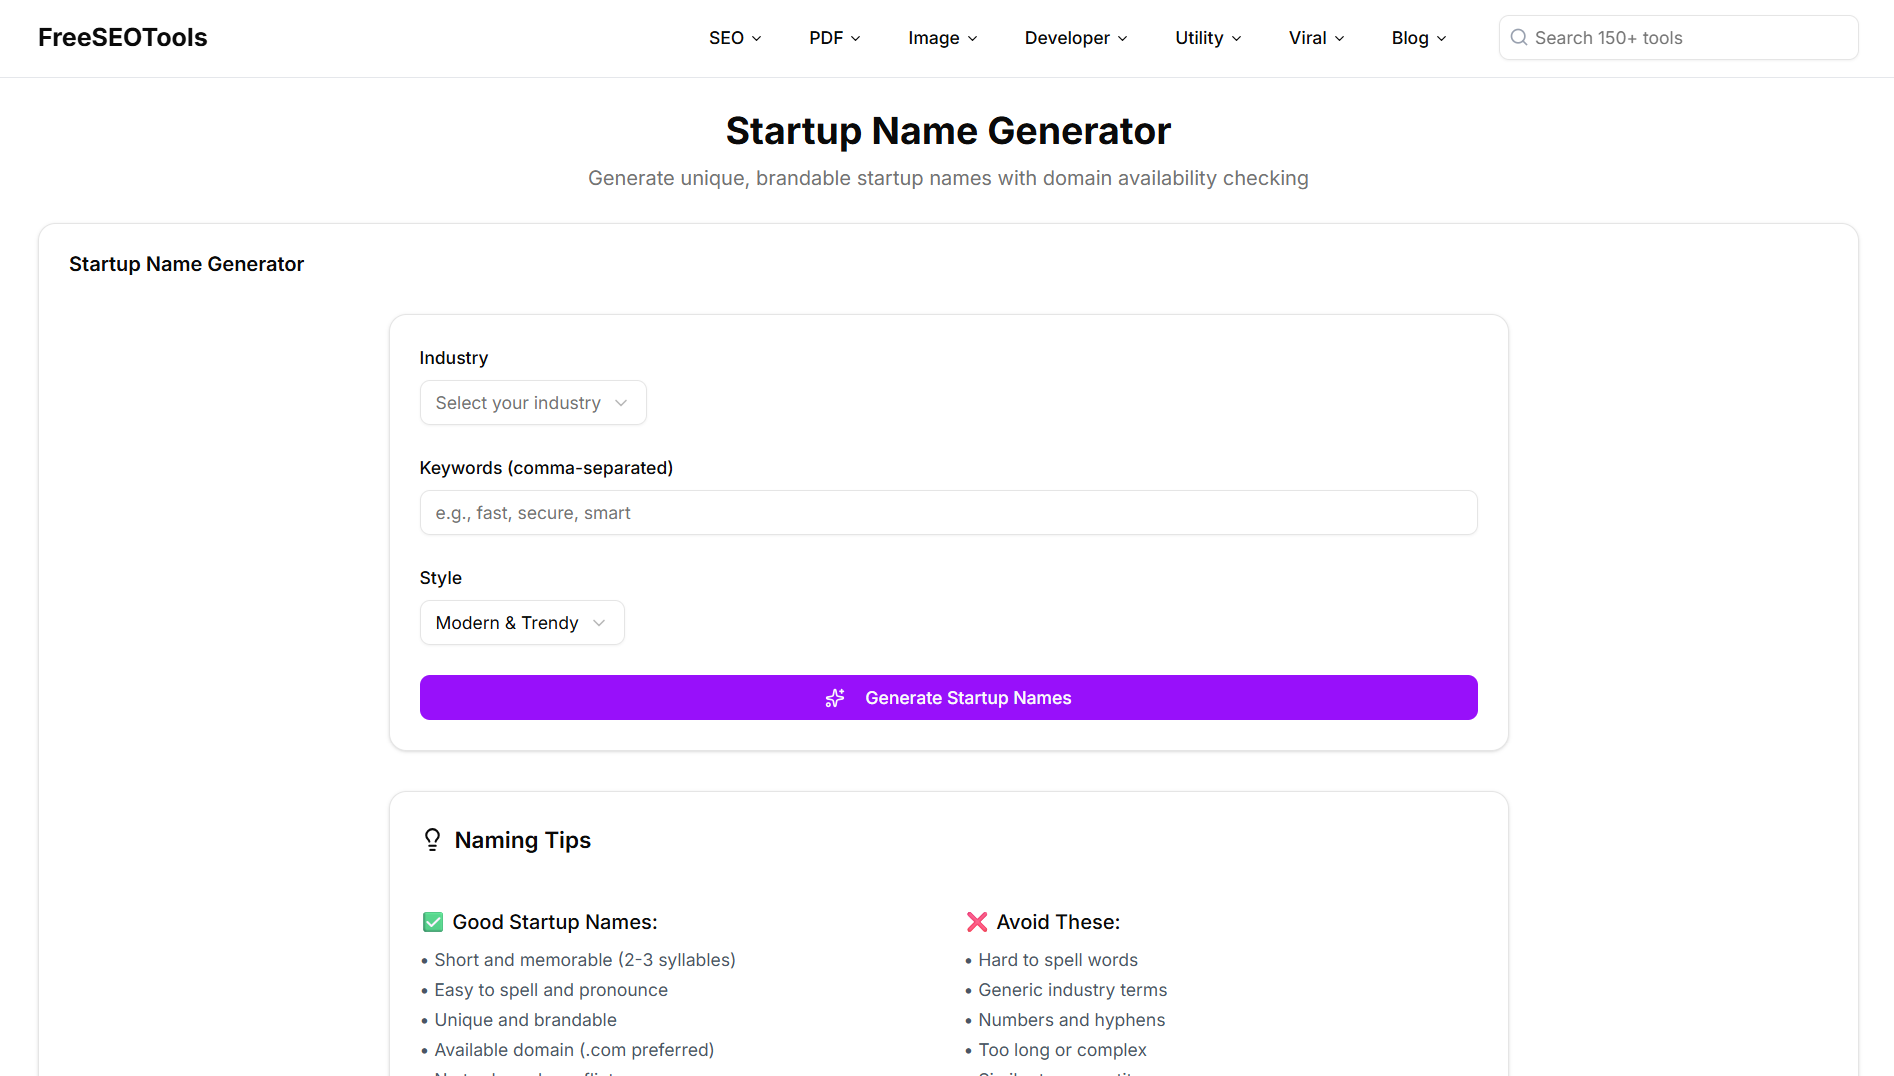This screenshot has height=1076, width=1894.
Task: Click the lightbulb icon beside Naming Tips
Action: click(431, 839)
